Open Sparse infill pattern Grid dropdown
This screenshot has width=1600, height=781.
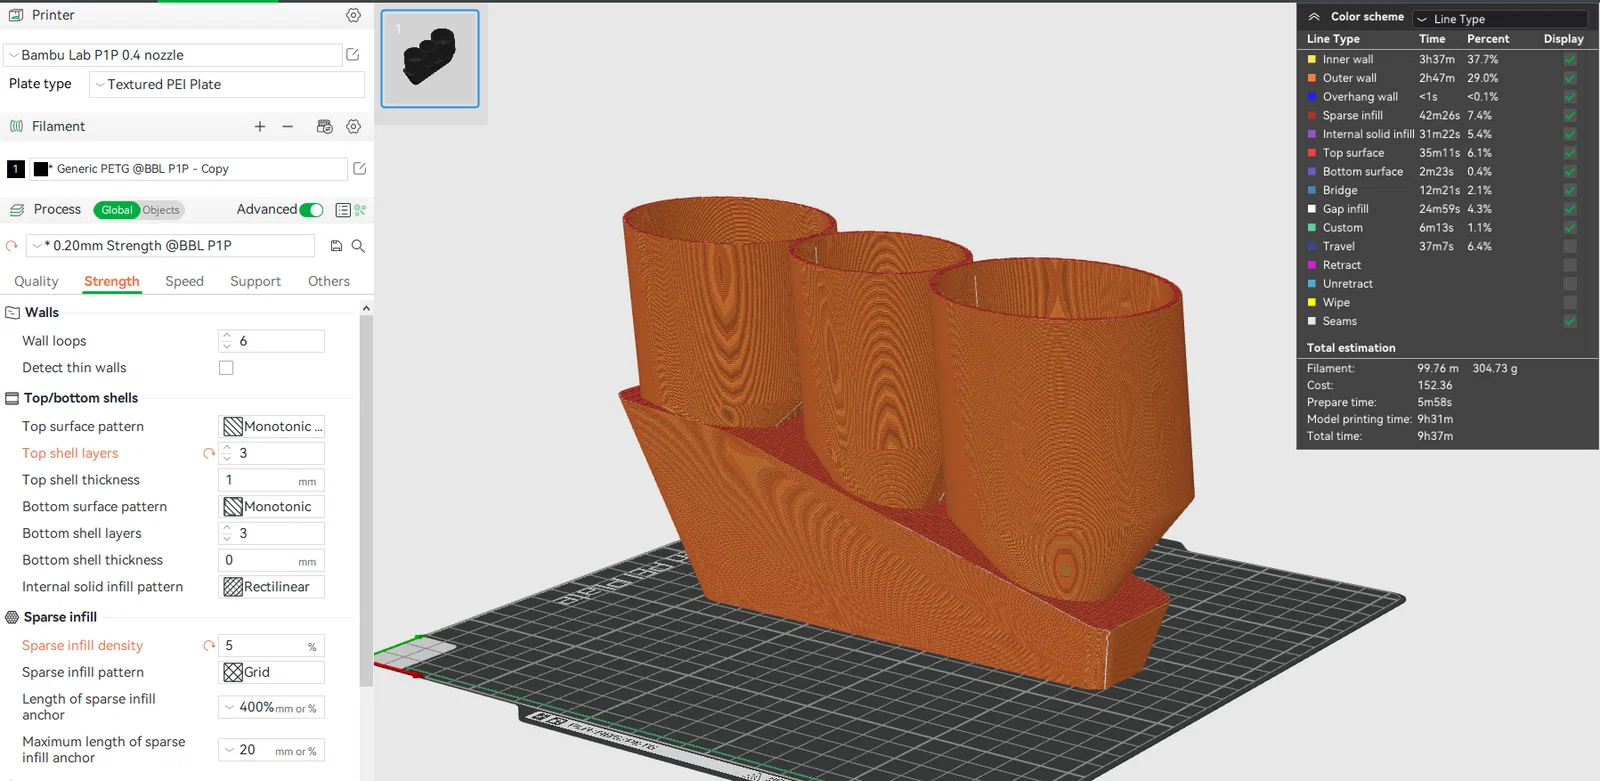pyautogui.click(x=272, y=673)
